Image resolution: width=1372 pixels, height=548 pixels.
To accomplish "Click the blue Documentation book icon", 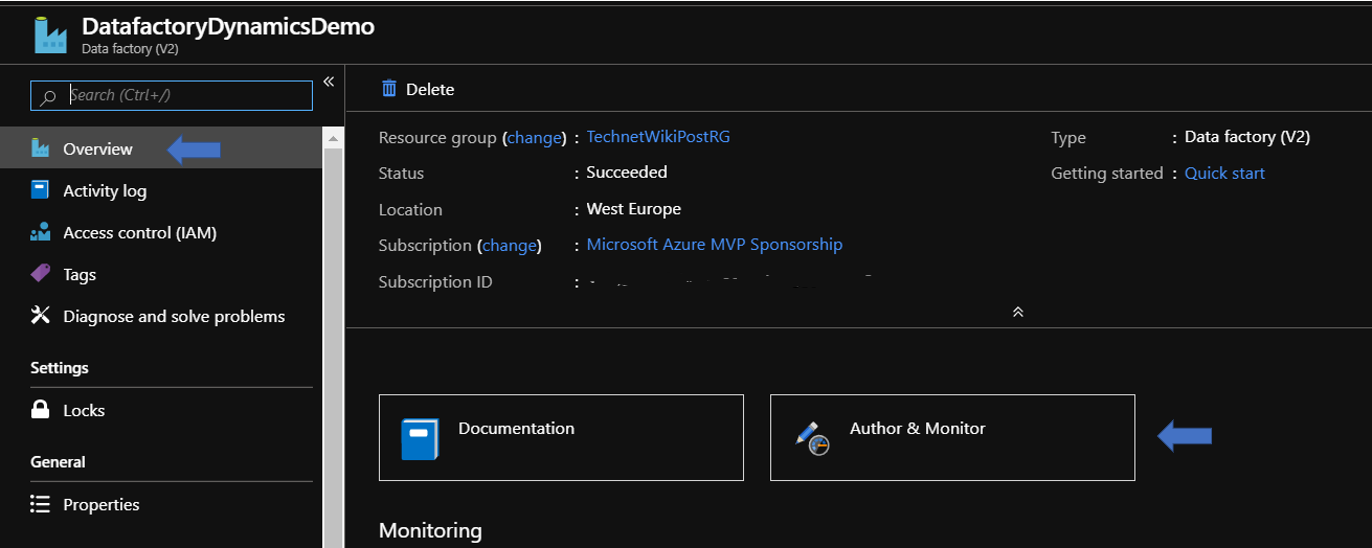I will pos(420,439).
